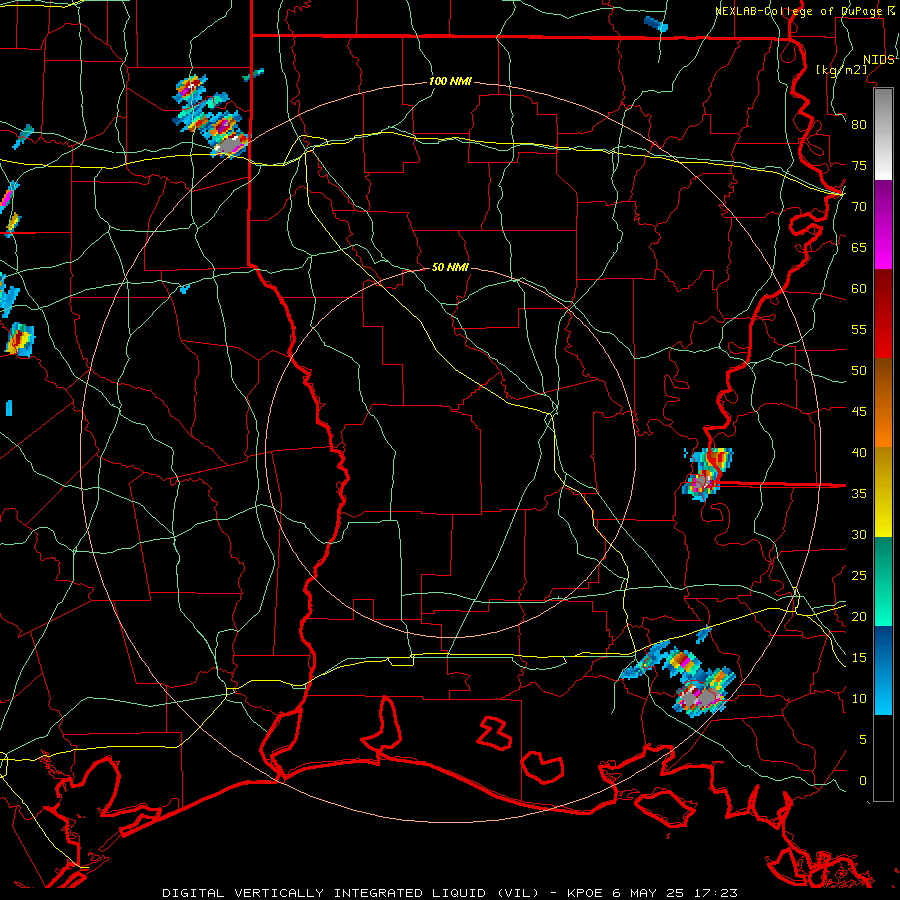
Task: Click the "[kg/m2]" units label
Action: [841, 69]
